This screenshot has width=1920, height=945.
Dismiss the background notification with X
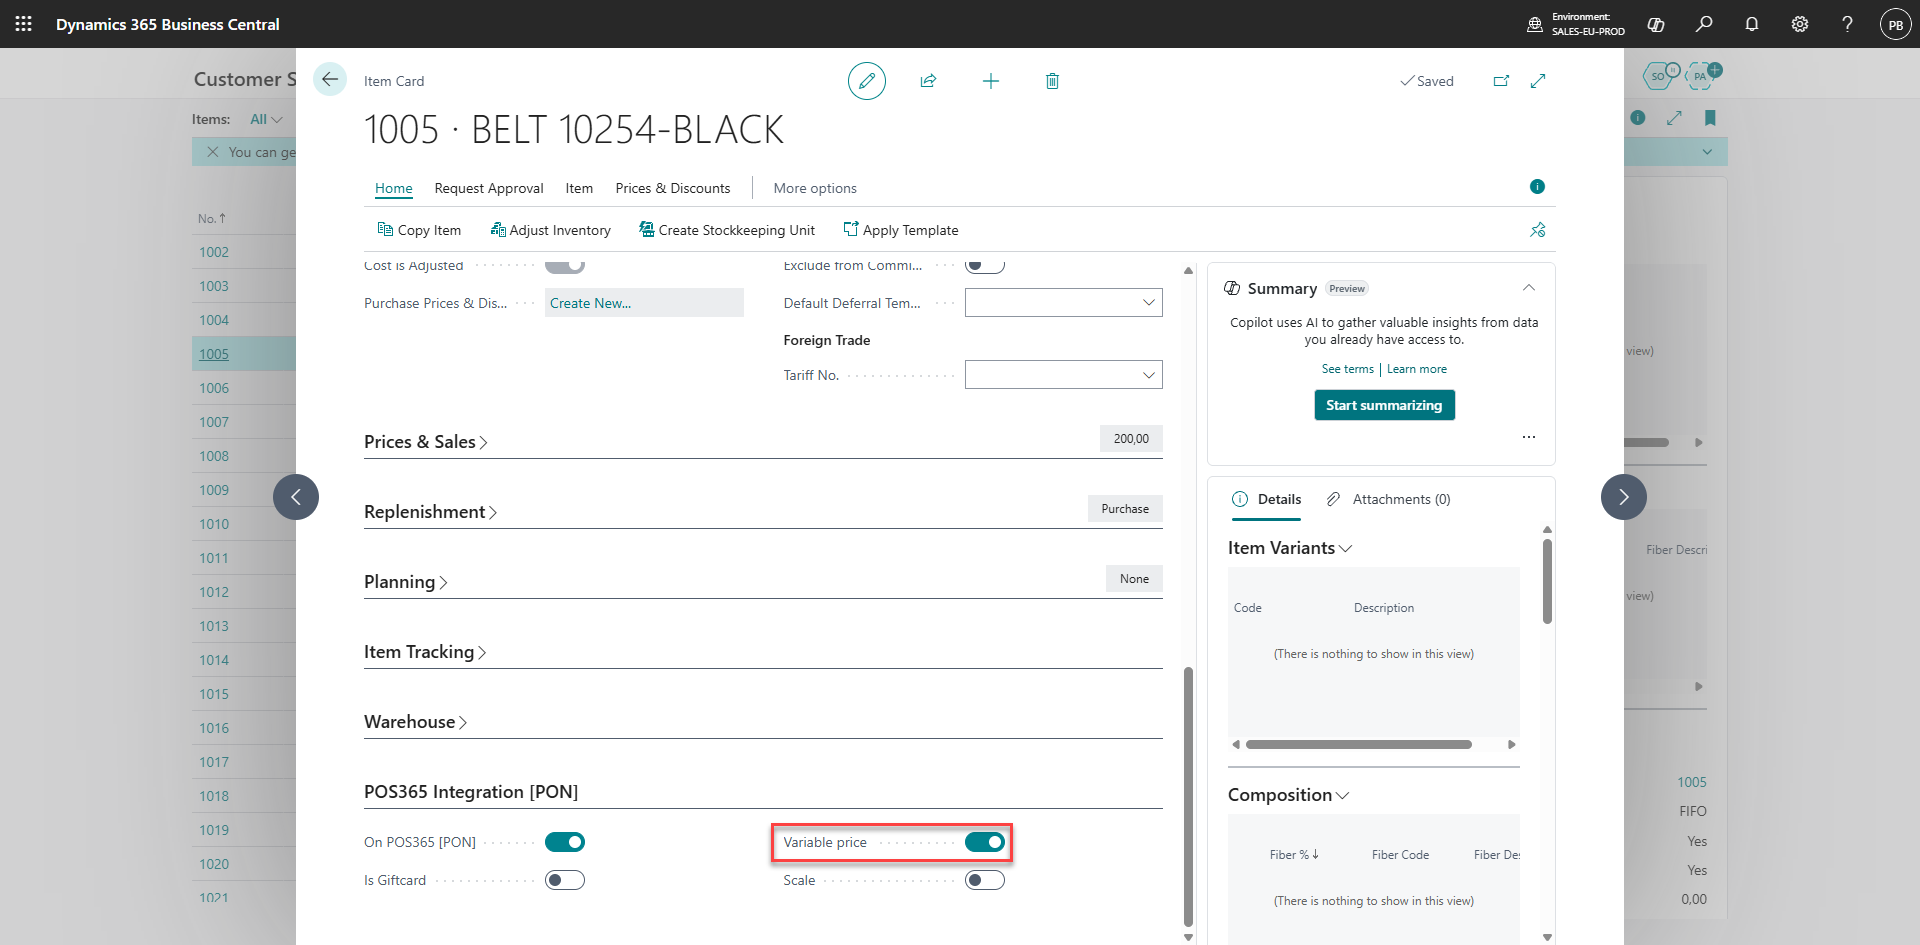coord(212,152)
